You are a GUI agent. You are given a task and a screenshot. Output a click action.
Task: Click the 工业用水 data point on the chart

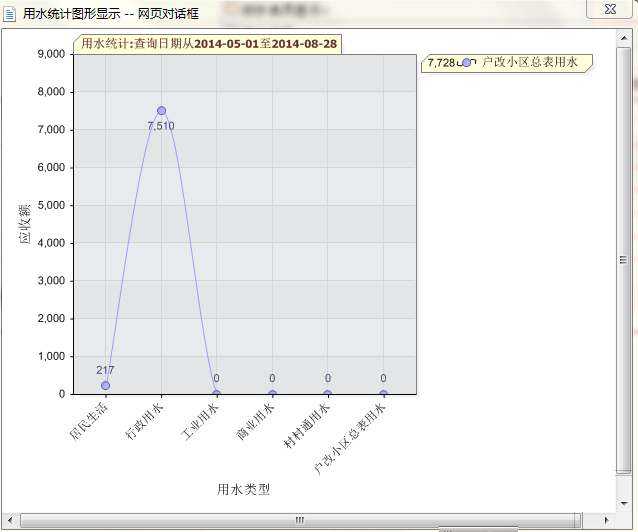pos(216,394)
